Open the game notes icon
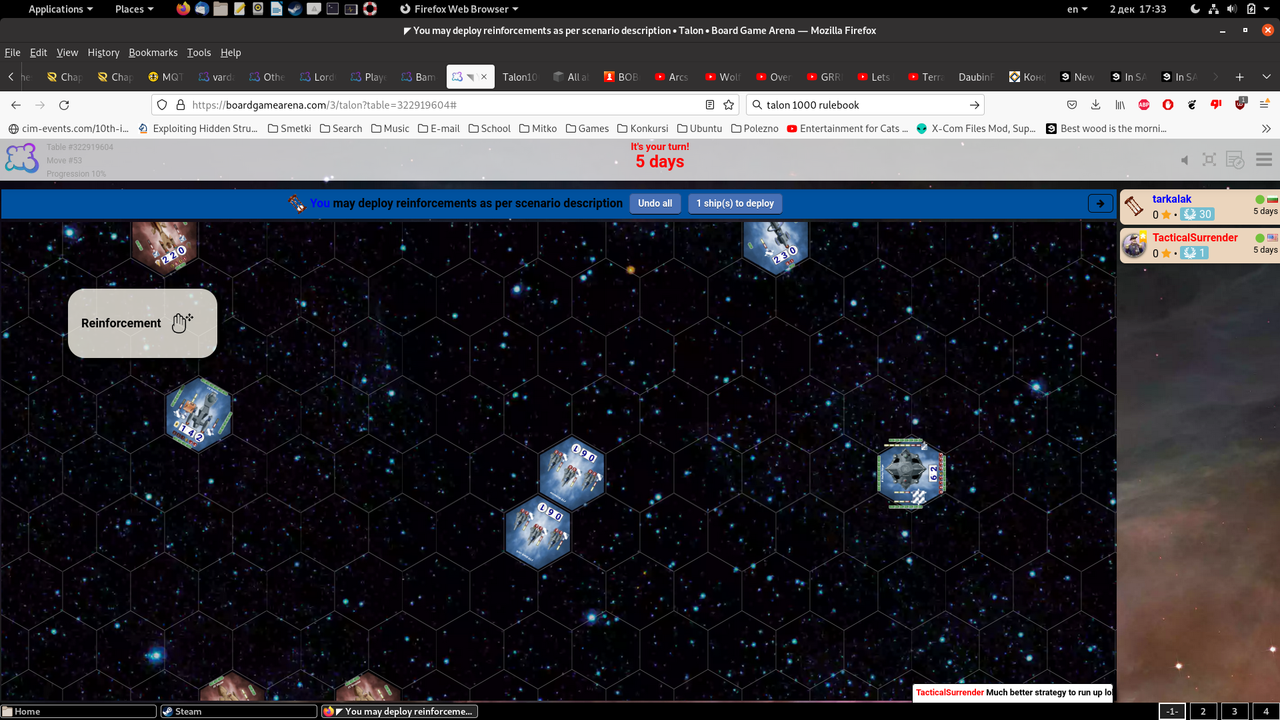This screenshot has width=1280, height=720. click(x=1235, y=160)
